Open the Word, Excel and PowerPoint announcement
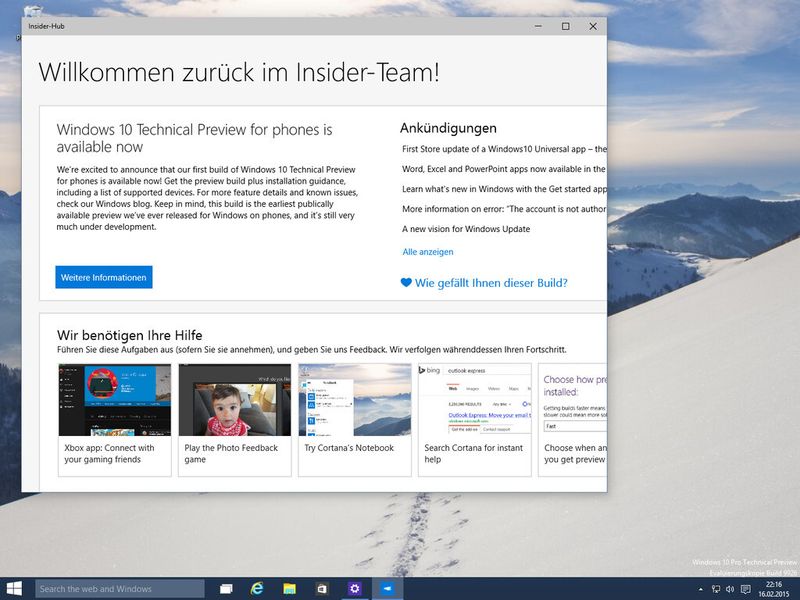Image resolution: width=800 pixels, height=600 pixels. click(504, 169)
